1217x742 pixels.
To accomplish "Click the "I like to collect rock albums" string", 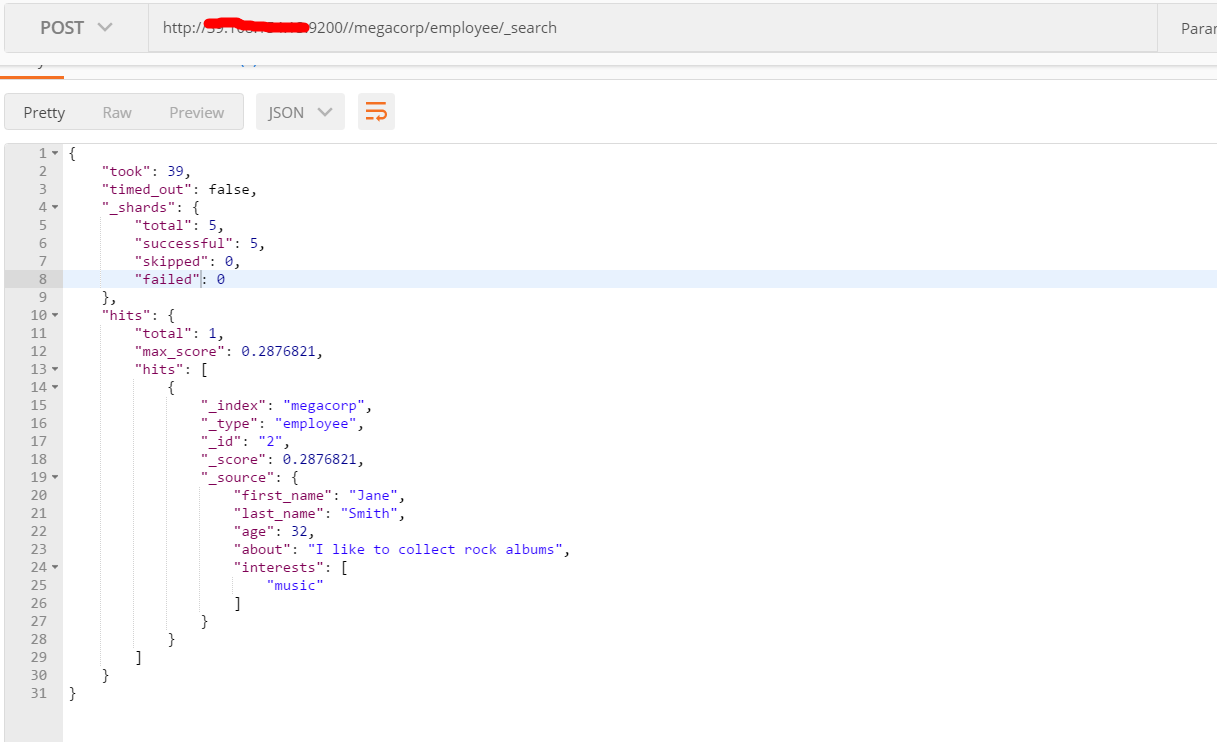I will pos(438,549).
